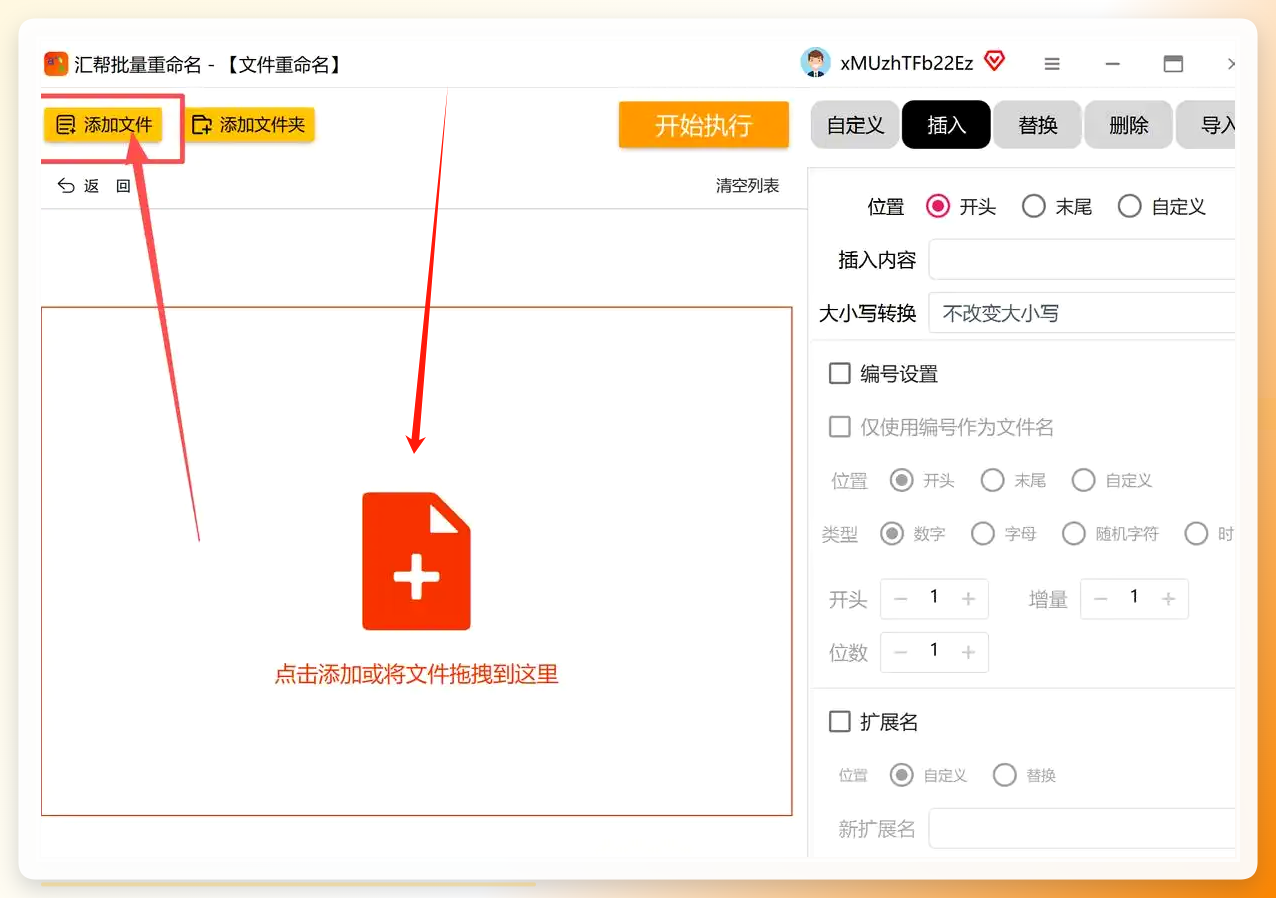Switch to the 替换 tab
Screen dimensions: 1276x898
[x=1037, y=125]
